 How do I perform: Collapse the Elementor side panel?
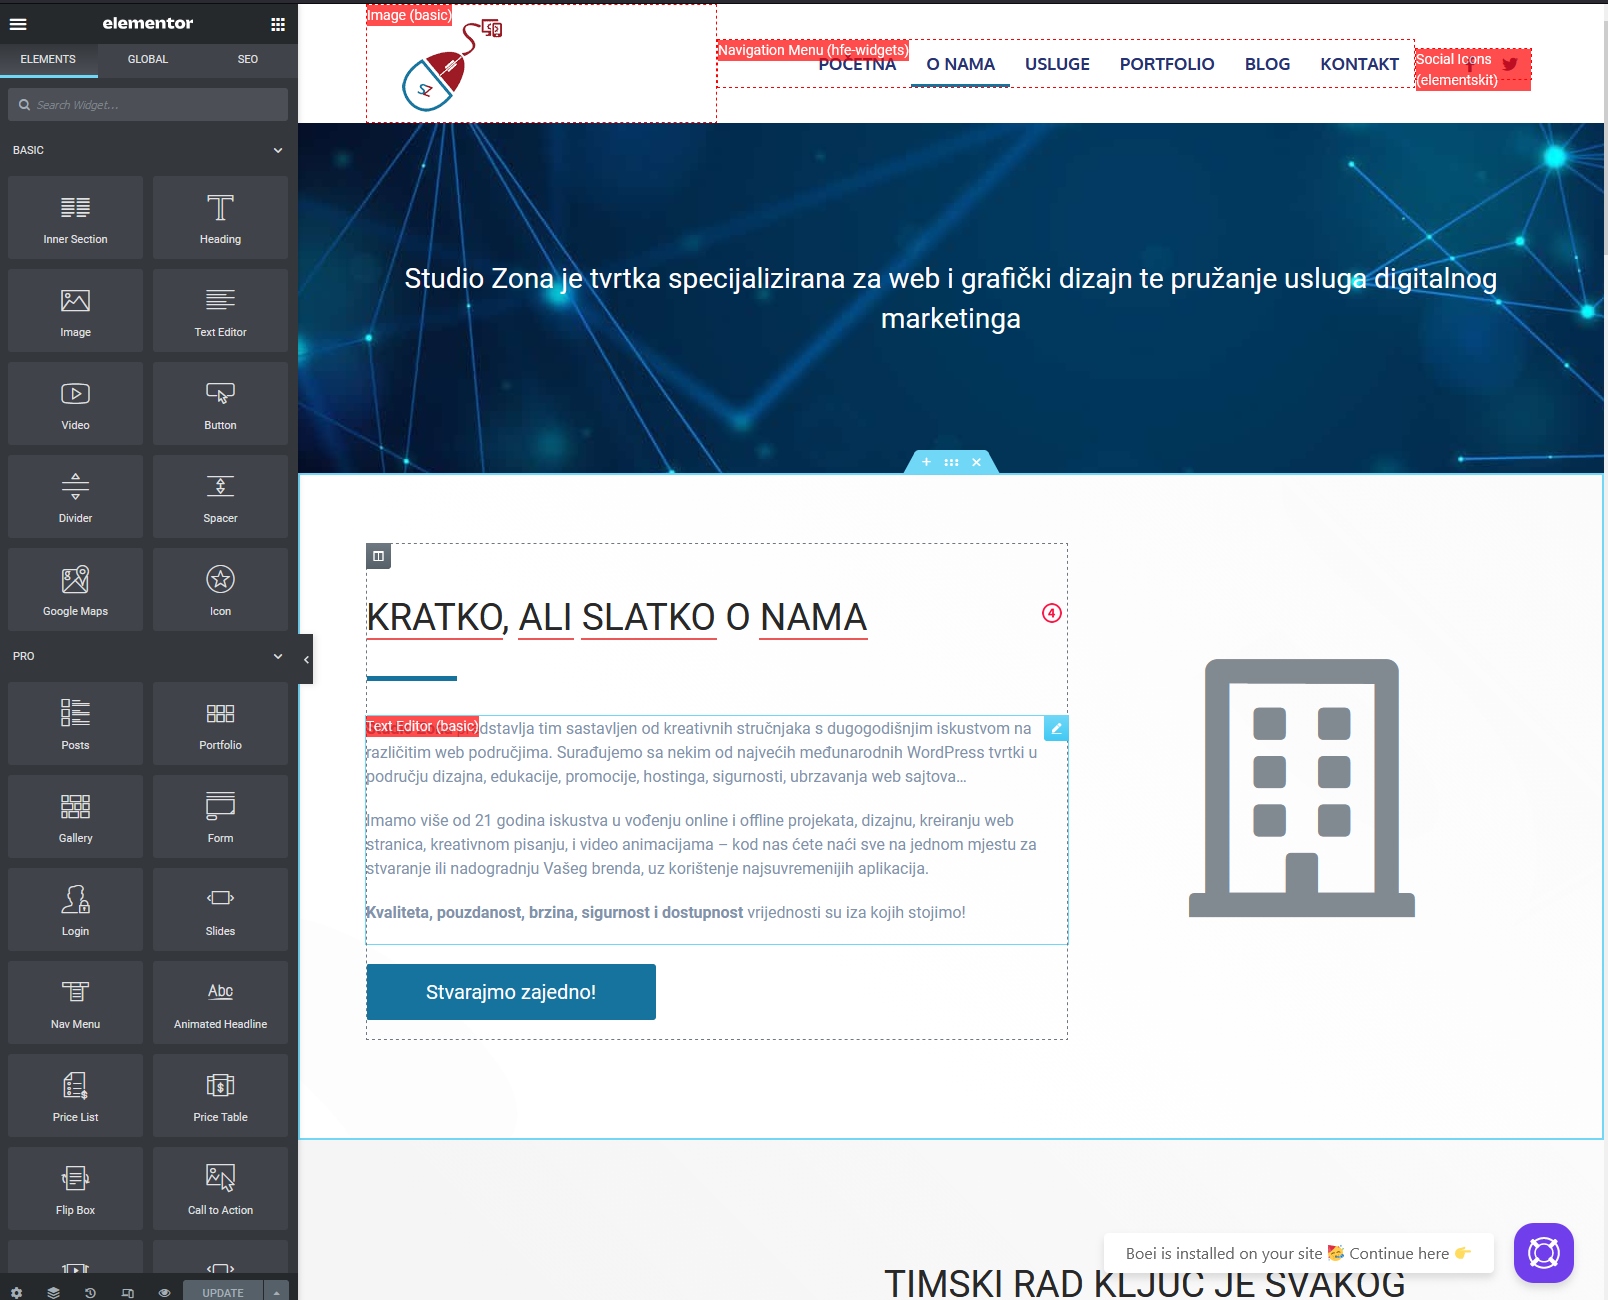(306, 659)
